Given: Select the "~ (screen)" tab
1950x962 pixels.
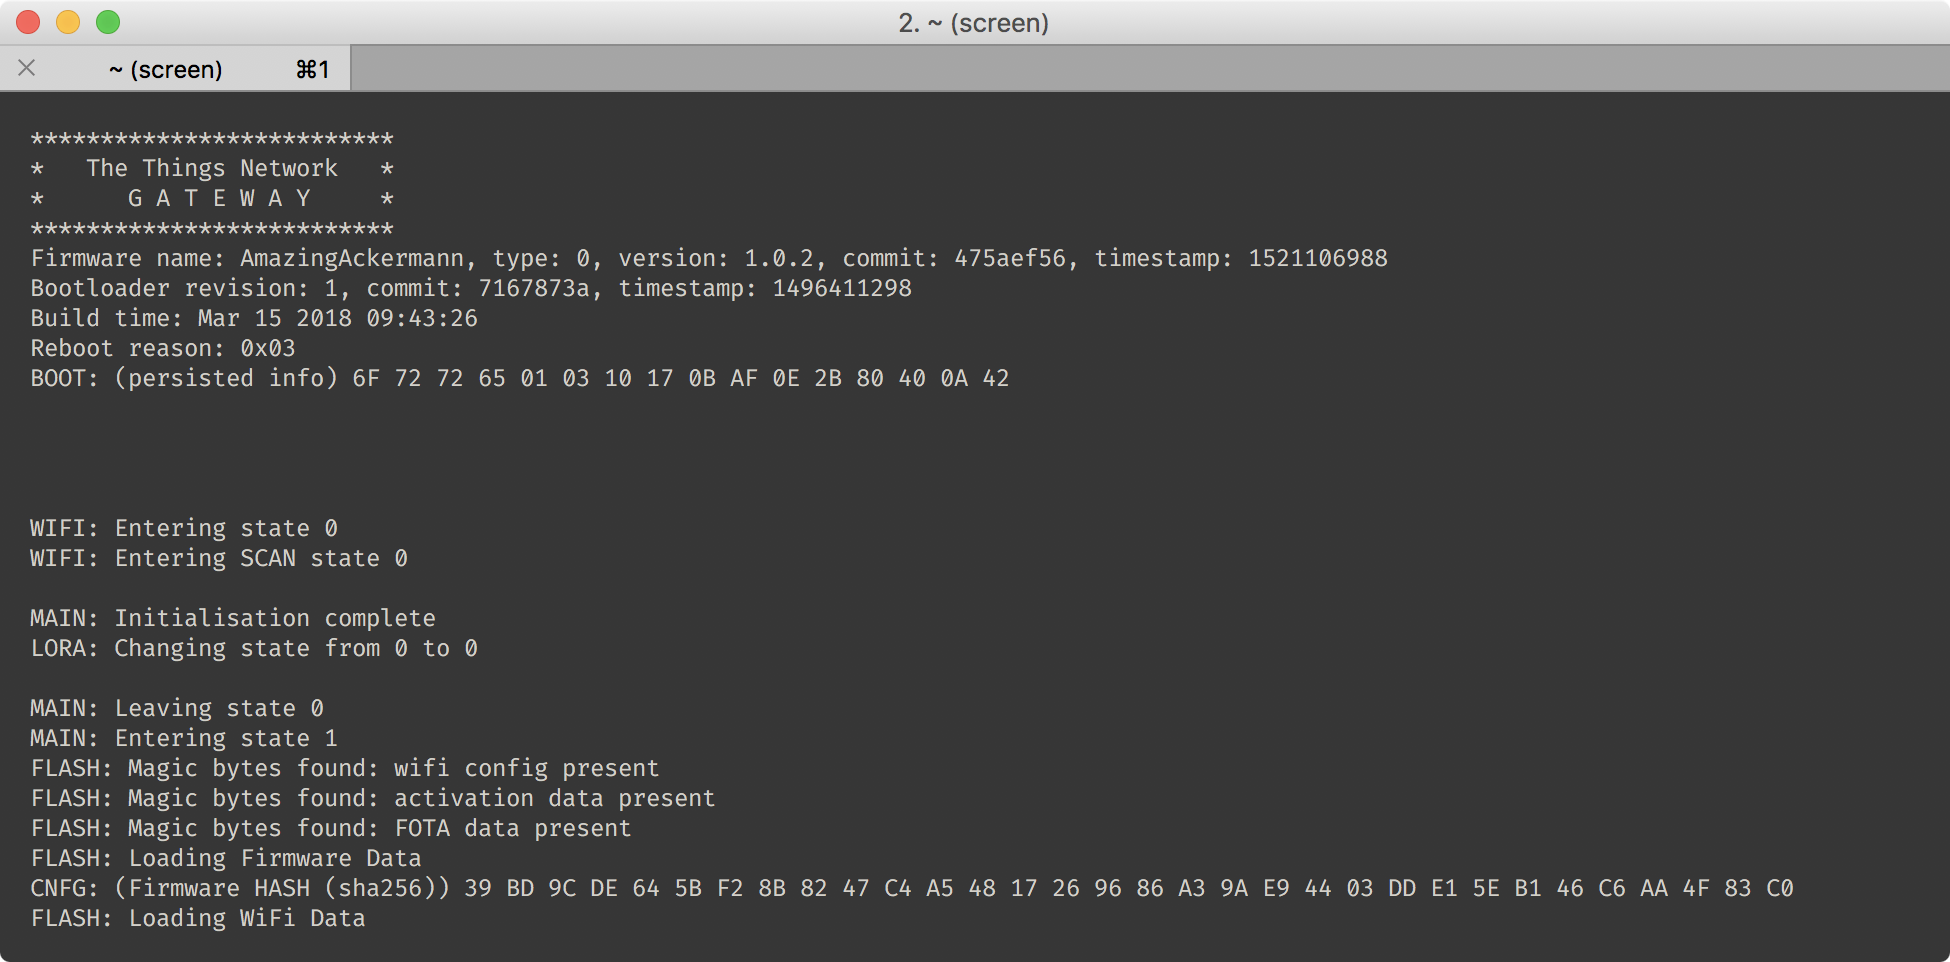Looking at the screenshot, I should 167,68.
